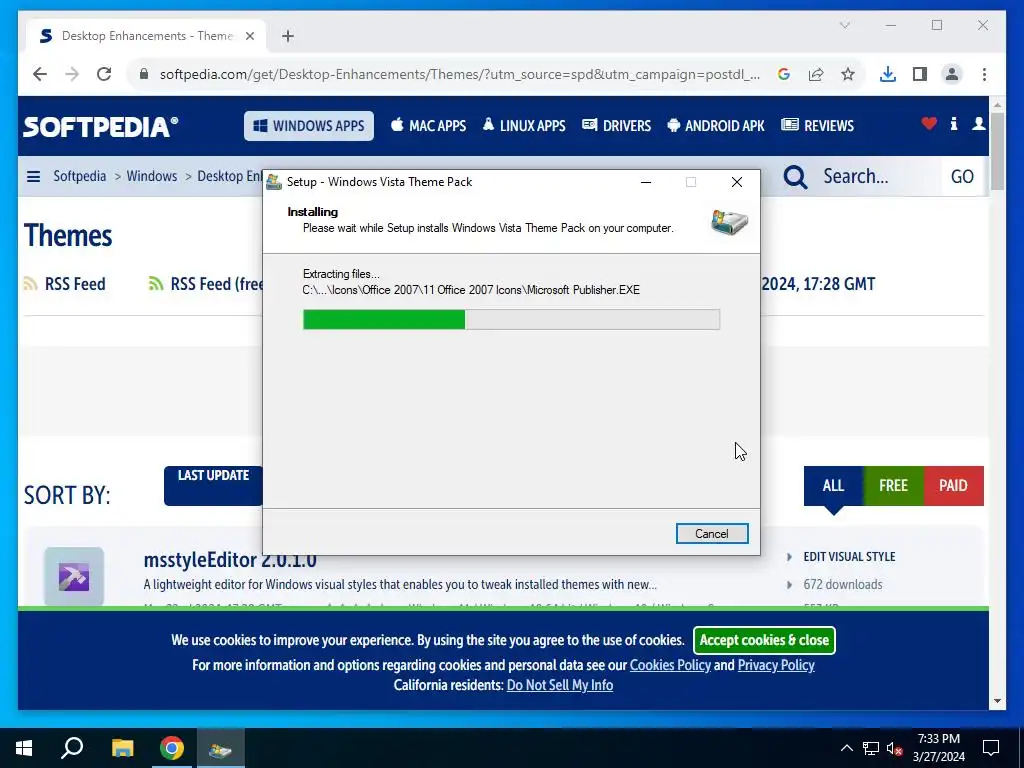The width and height of the screenshot is (1024, 768).
Task: Follow the Windows breadcrumb link
Action: point(152,176)
